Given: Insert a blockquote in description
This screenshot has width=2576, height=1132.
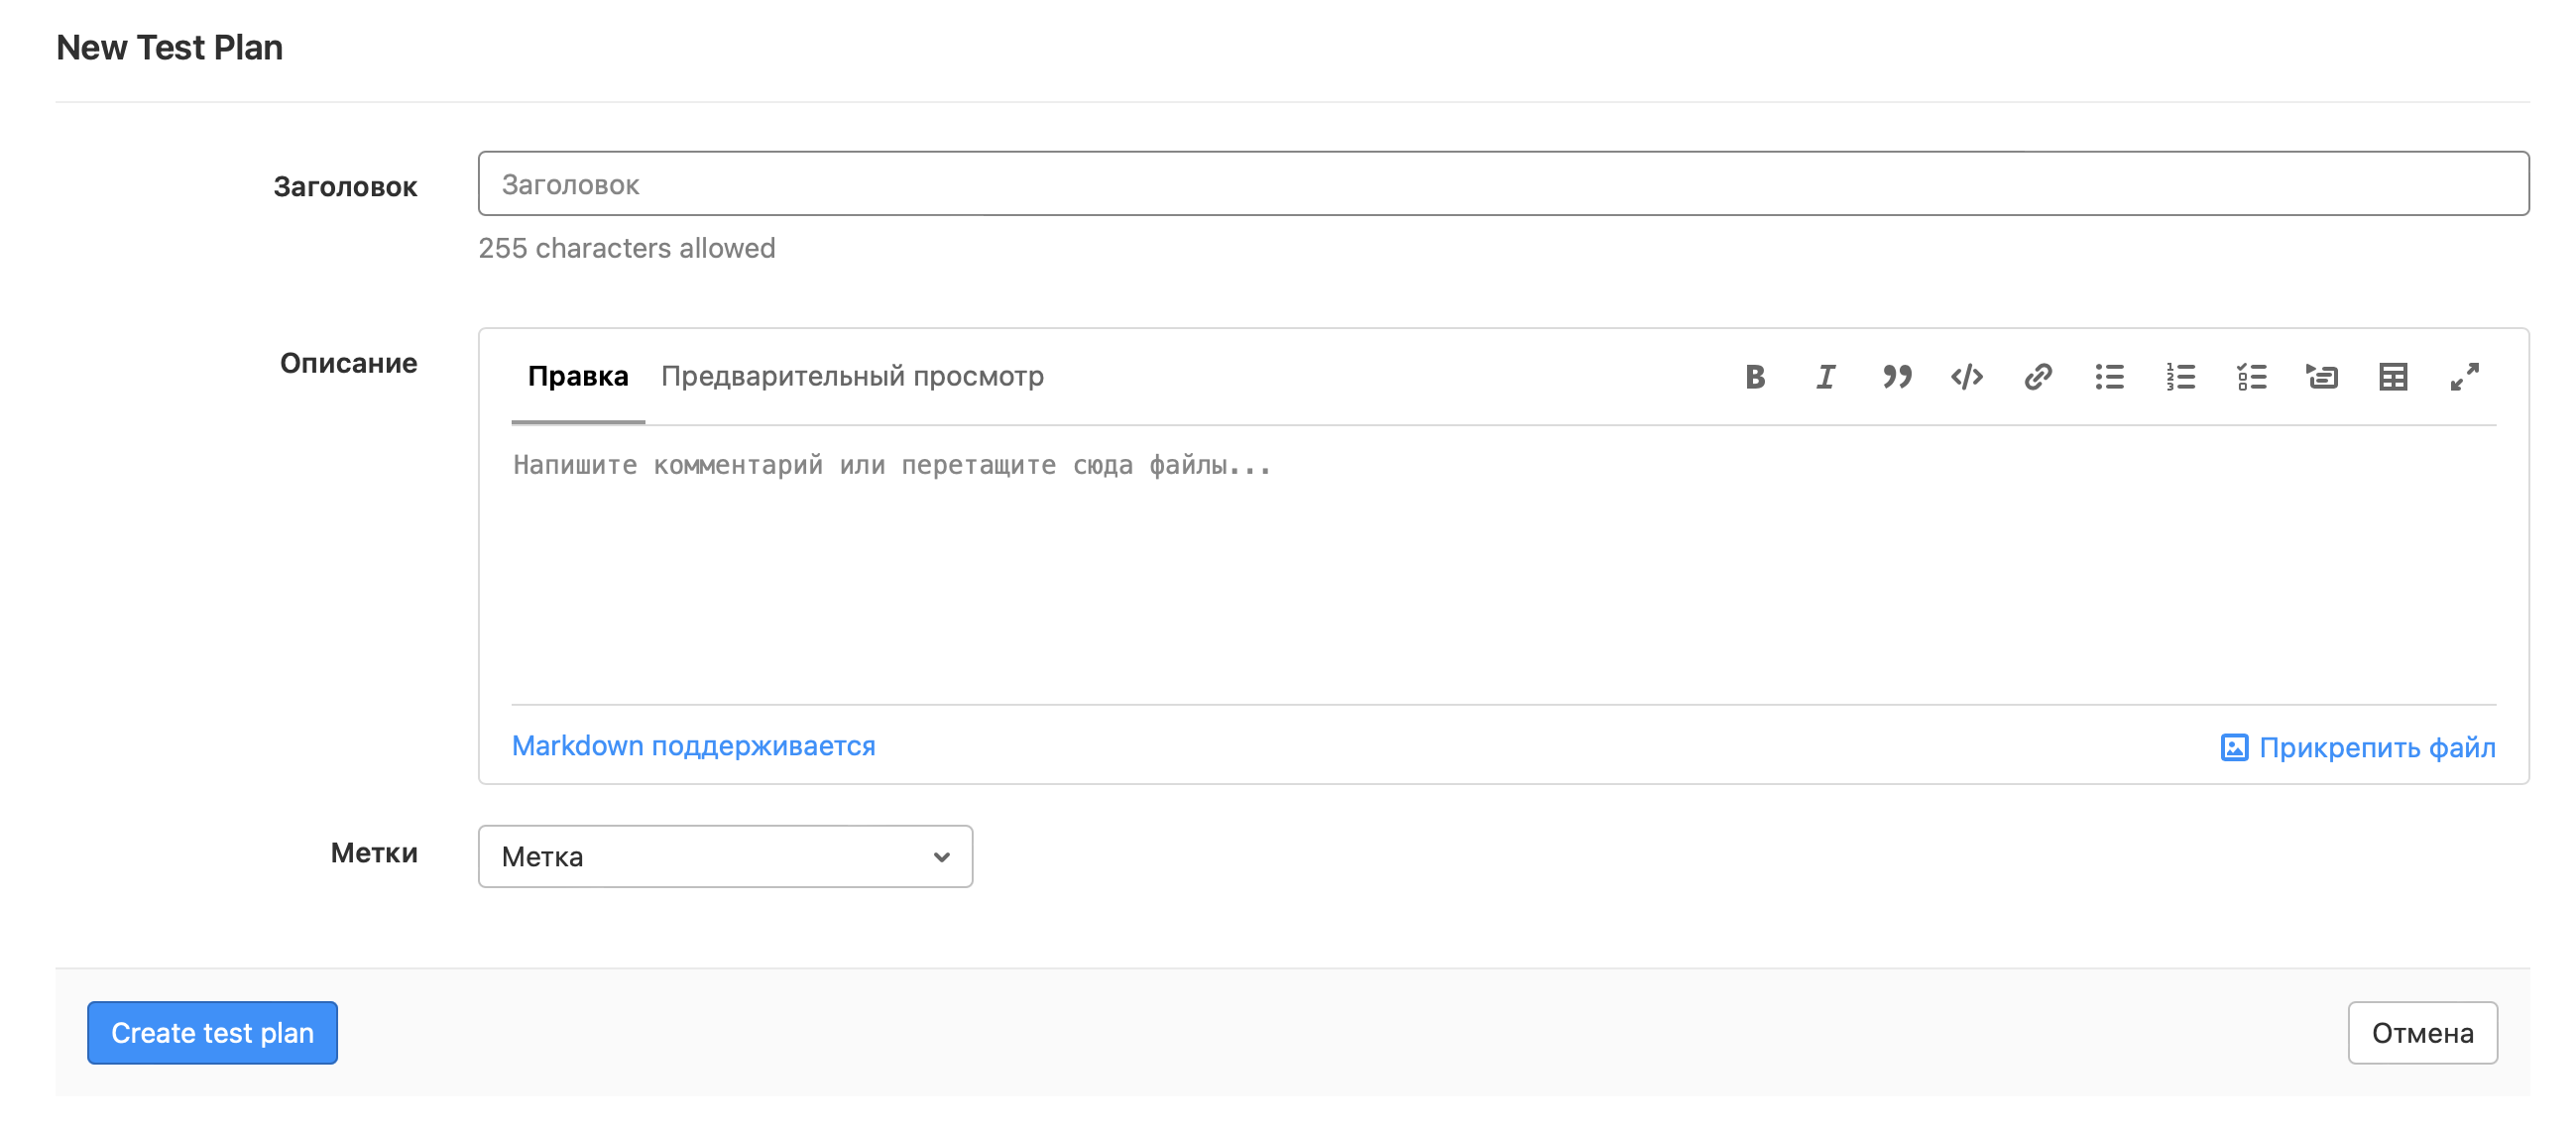Looking at the screenshot, I should point(1897,377).
